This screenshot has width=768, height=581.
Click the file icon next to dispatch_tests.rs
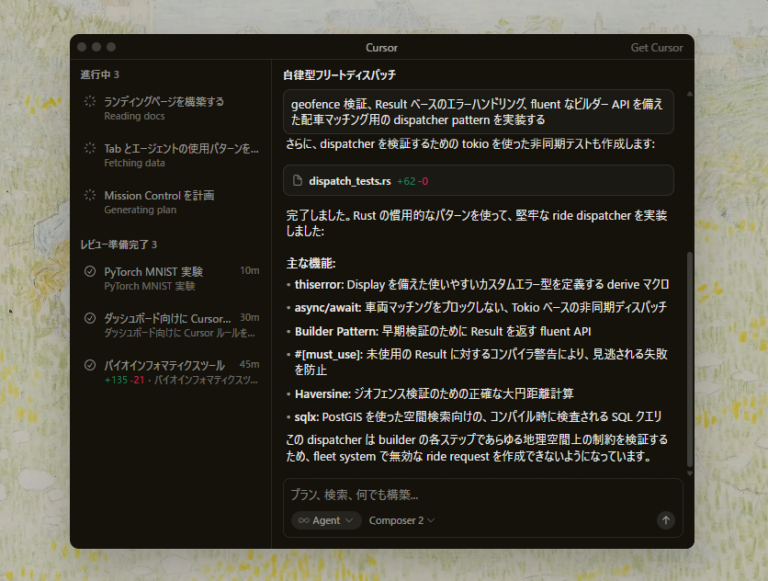coord(297,181)
